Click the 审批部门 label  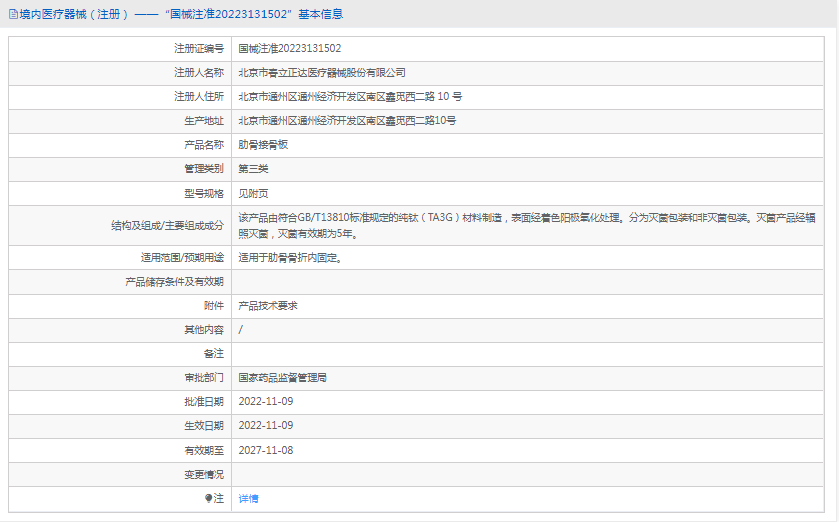[x=204, y=378]
